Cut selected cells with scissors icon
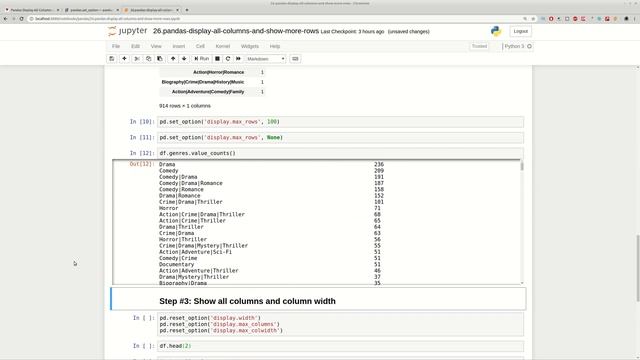Viewport: 640px width, 360px height. click(x=137, y=59)
